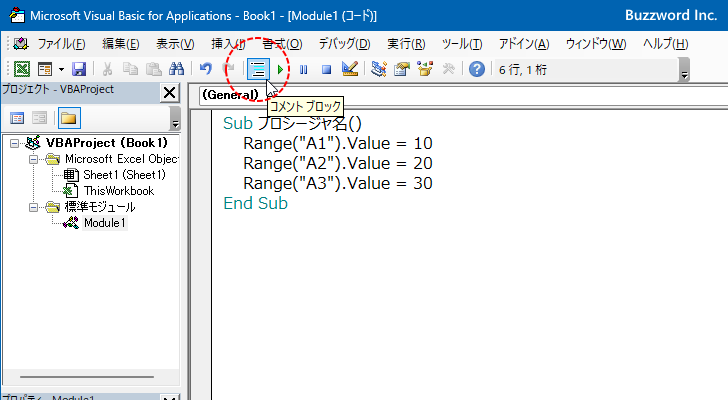Open the デバッグ(D) menu

(344, 44)
